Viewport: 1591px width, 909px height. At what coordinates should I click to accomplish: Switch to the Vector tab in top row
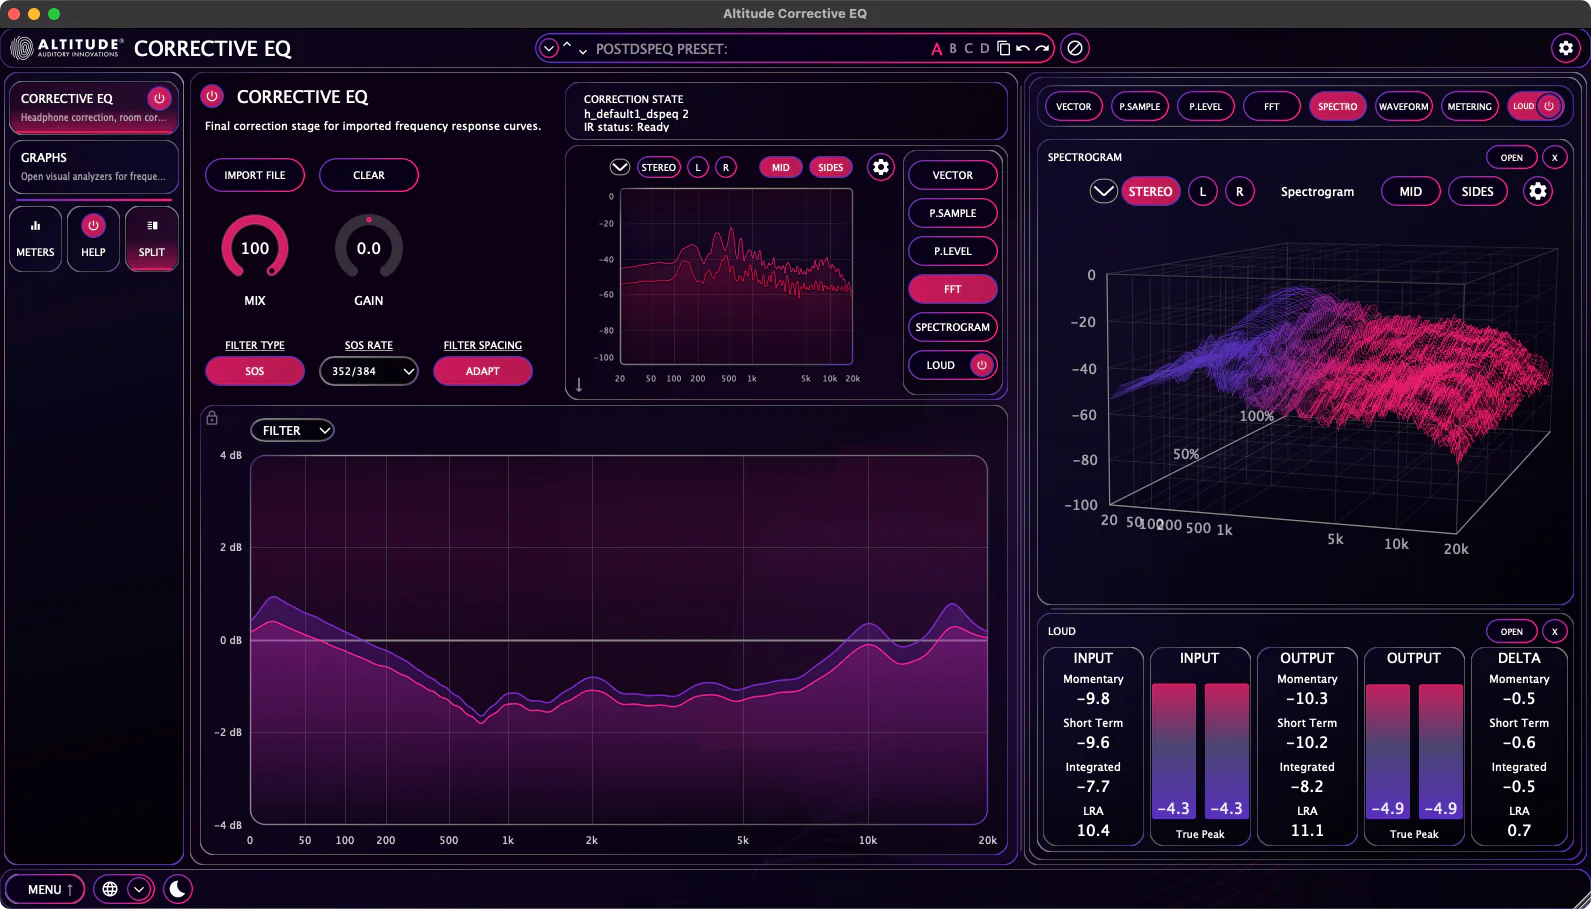point(1074,106)
